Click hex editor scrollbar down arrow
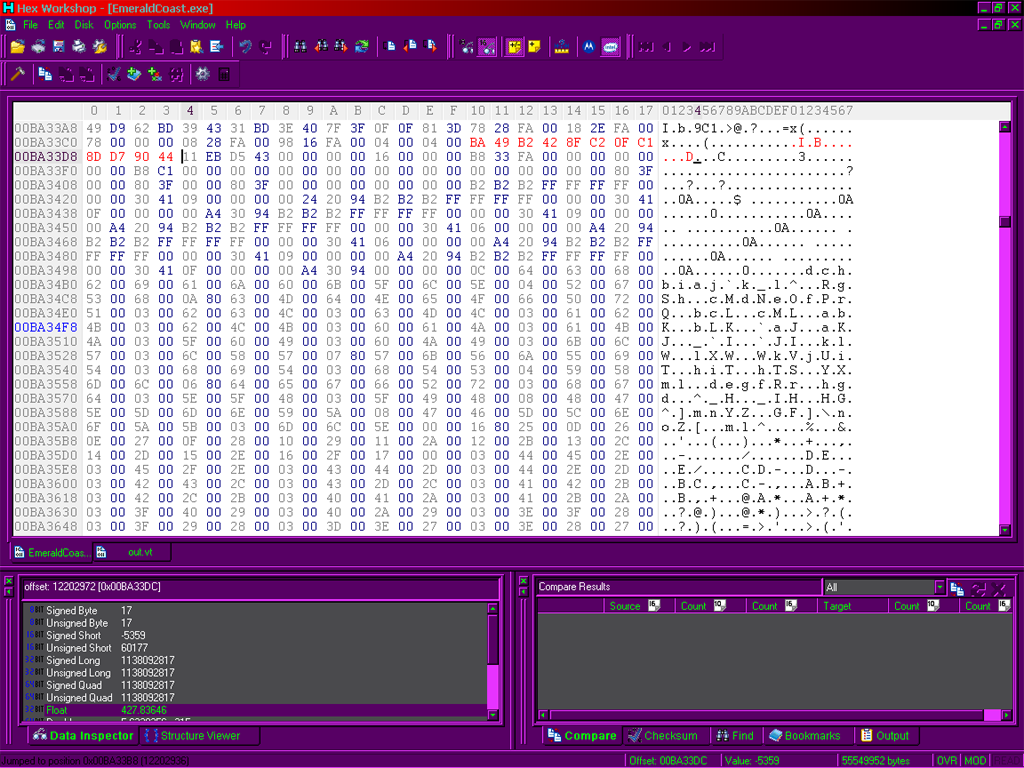The width and height of the screenshot is (1024, 768). pos(1005,530)
